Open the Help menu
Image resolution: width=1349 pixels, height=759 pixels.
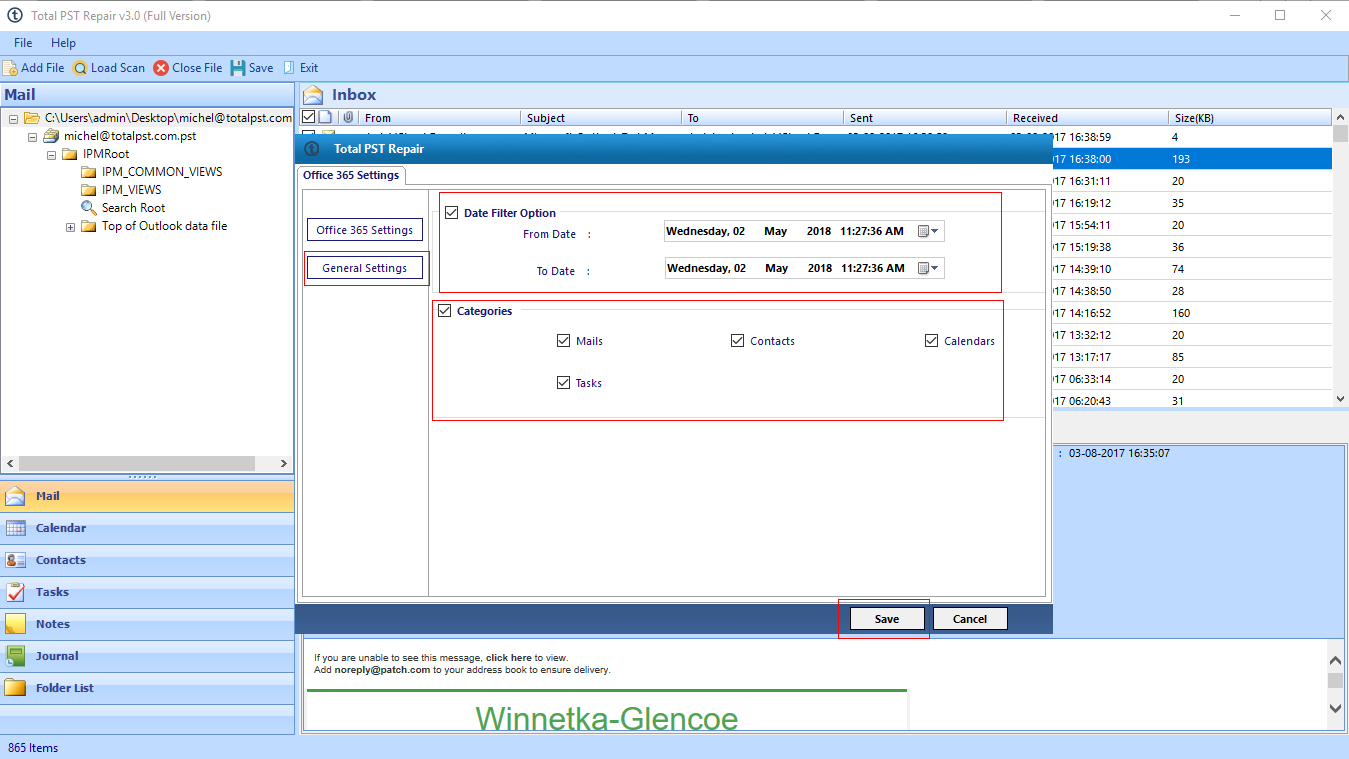point(63,43)
